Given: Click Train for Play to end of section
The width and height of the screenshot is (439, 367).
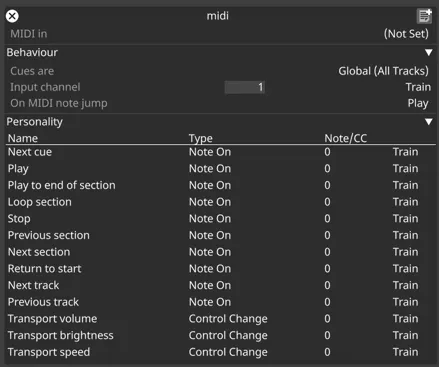Looking at the screenshot, I should click(x=405, y=185).
